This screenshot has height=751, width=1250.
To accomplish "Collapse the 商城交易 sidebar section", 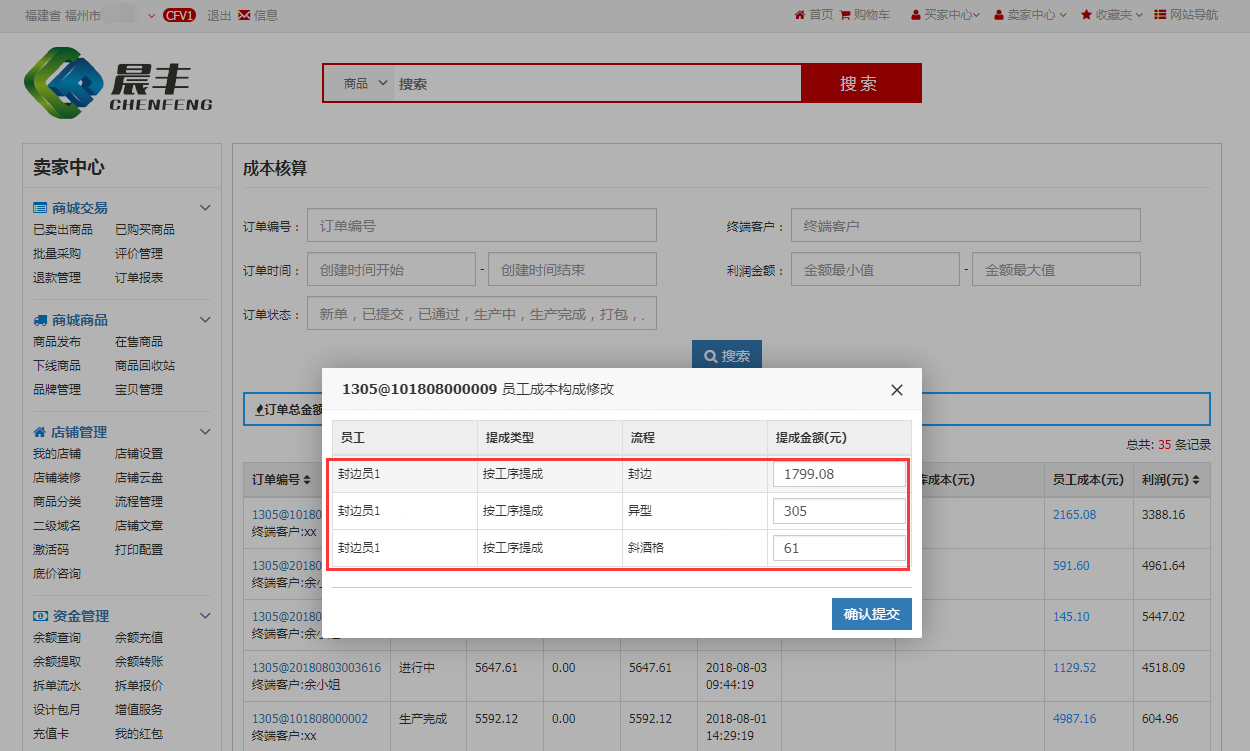I will click(x=205, y=208).
